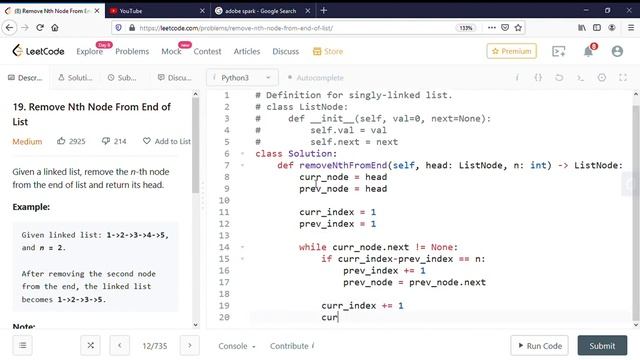Go forward in browser history
Screen dimensions: 640x360
(24, 28)
